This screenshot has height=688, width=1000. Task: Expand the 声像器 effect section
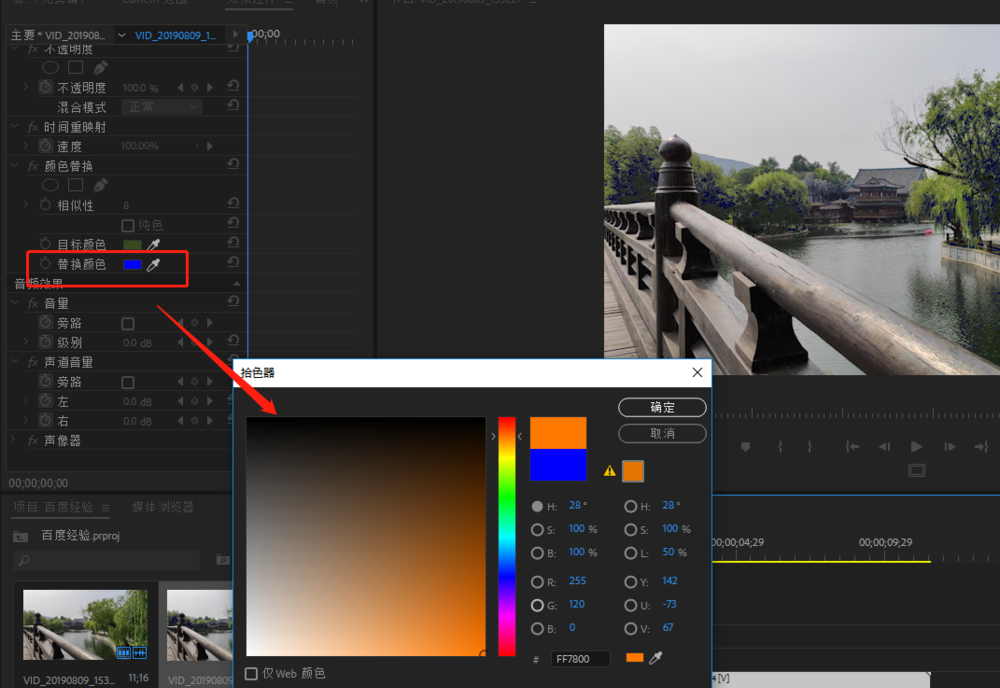[15, 440]
